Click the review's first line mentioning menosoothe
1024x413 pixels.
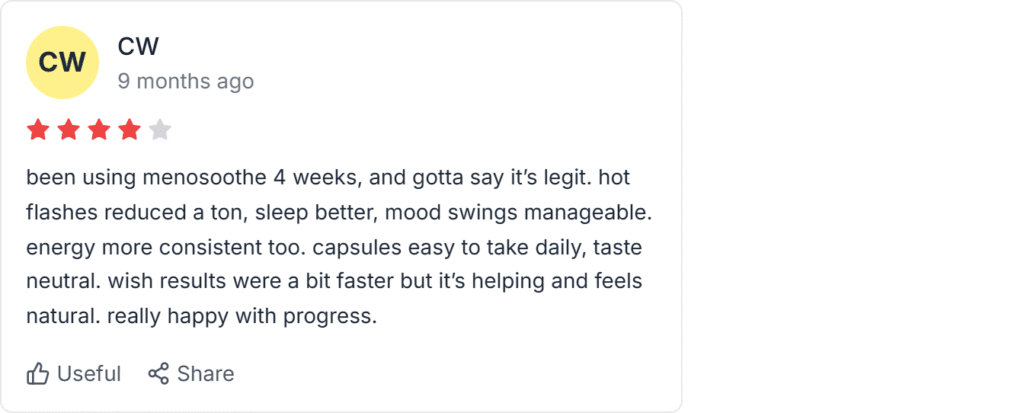[328, 178]
